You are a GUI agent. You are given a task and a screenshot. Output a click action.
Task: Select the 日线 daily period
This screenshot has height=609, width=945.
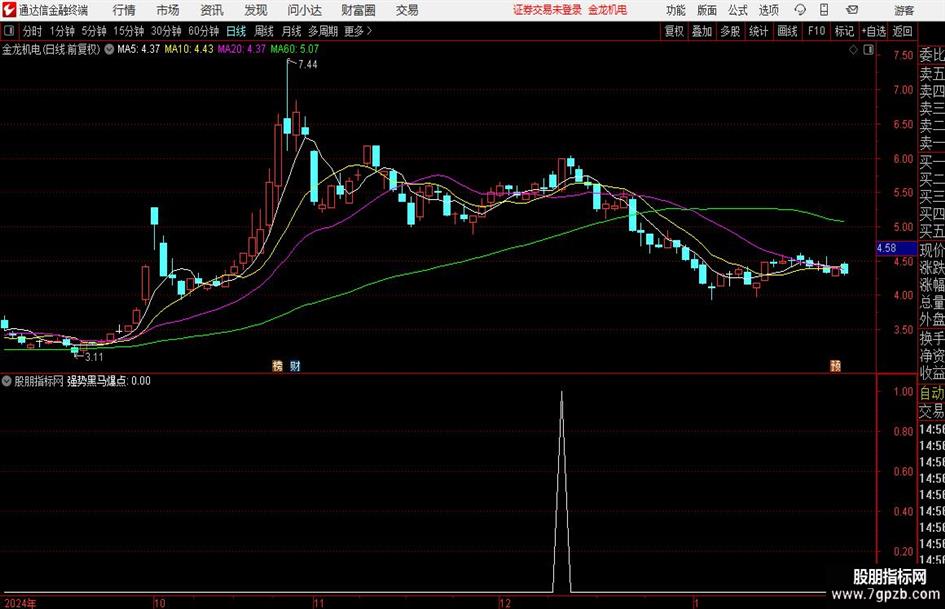click(236, 31)
